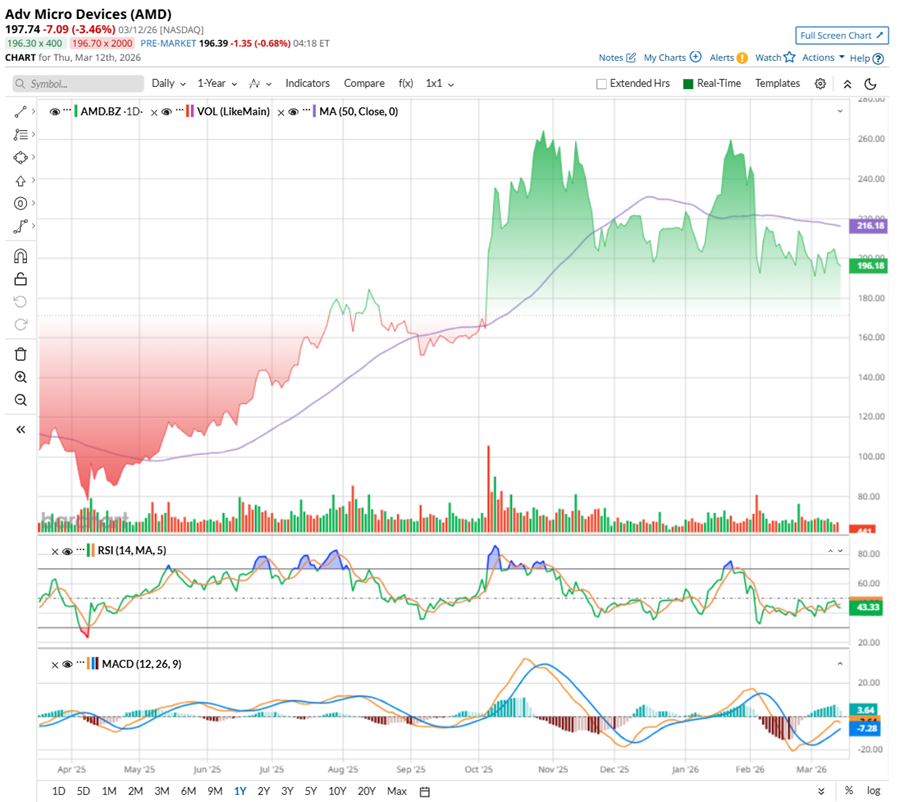Viewport: 902px width, 802px height.
Task: Select the Max period tab
Action: coord(397,791)
